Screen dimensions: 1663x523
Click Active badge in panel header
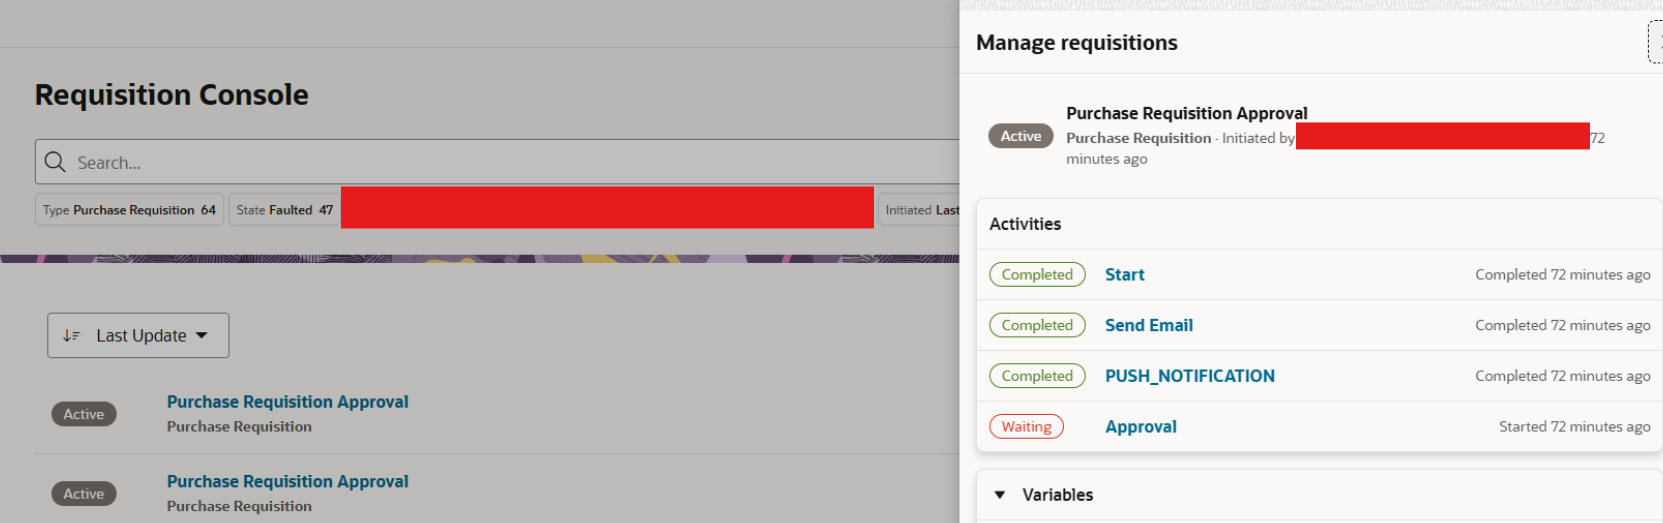(x=1020, y=136)
